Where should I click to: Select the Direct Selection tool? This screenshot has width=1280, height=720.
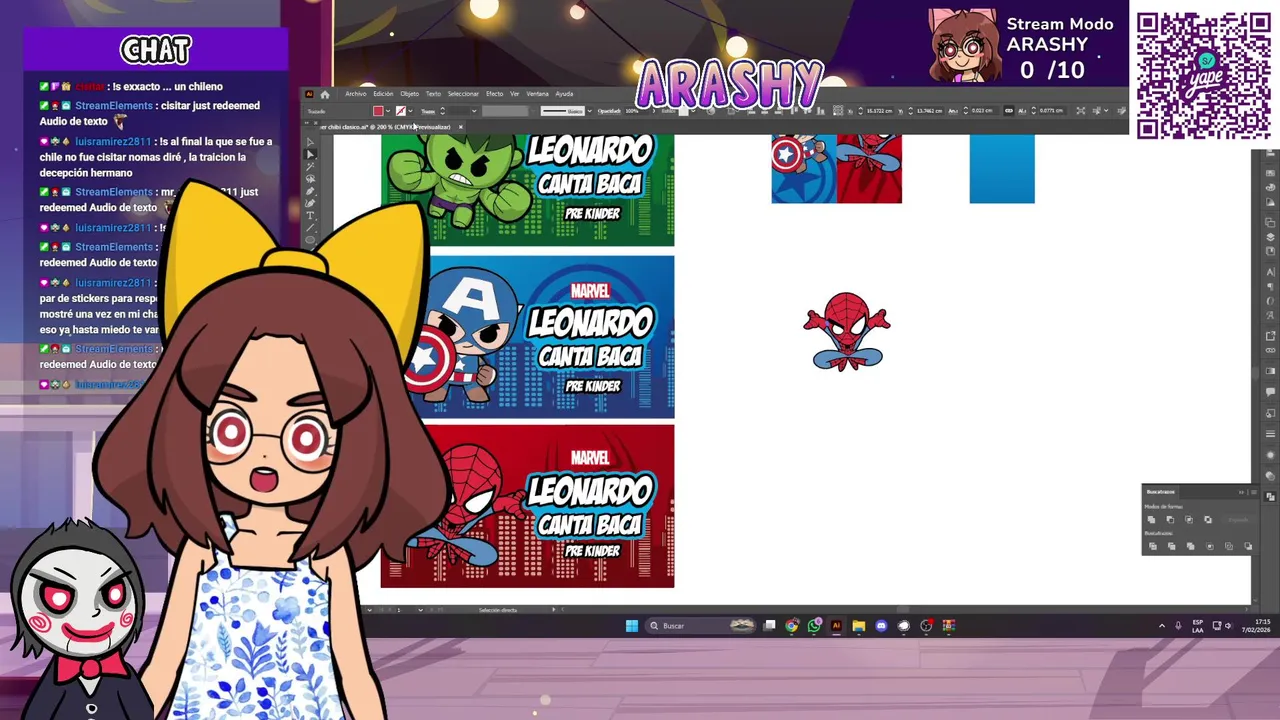[309, 154]
